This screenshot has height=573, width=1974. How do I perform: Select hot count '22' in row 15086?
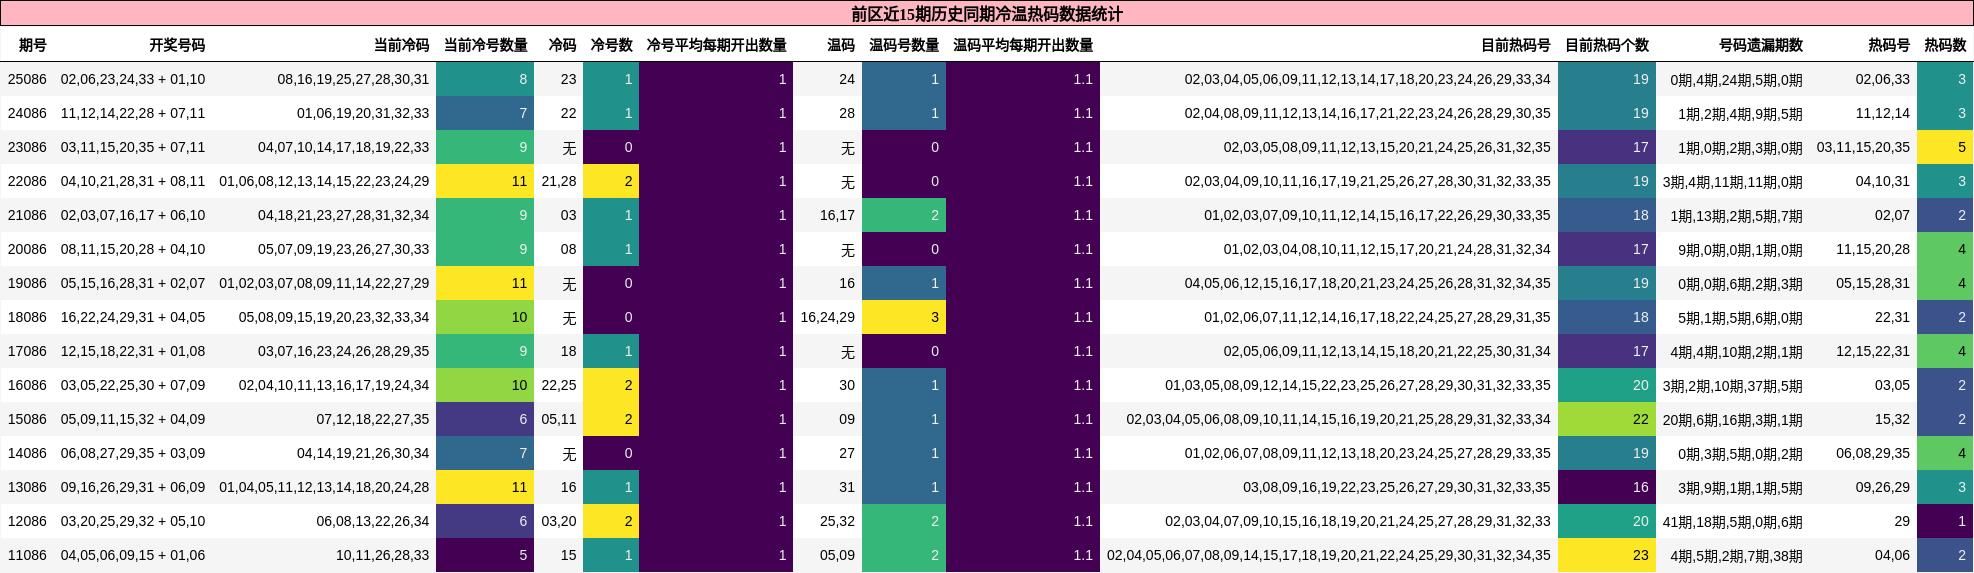click(1607, 419)
